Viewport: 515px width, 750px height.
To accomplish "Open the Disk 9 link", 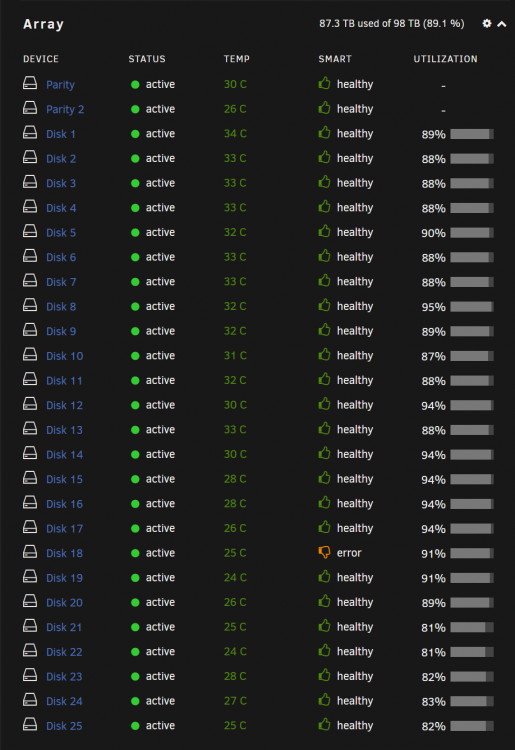I will pyautogui.click(x=61, y=331).
